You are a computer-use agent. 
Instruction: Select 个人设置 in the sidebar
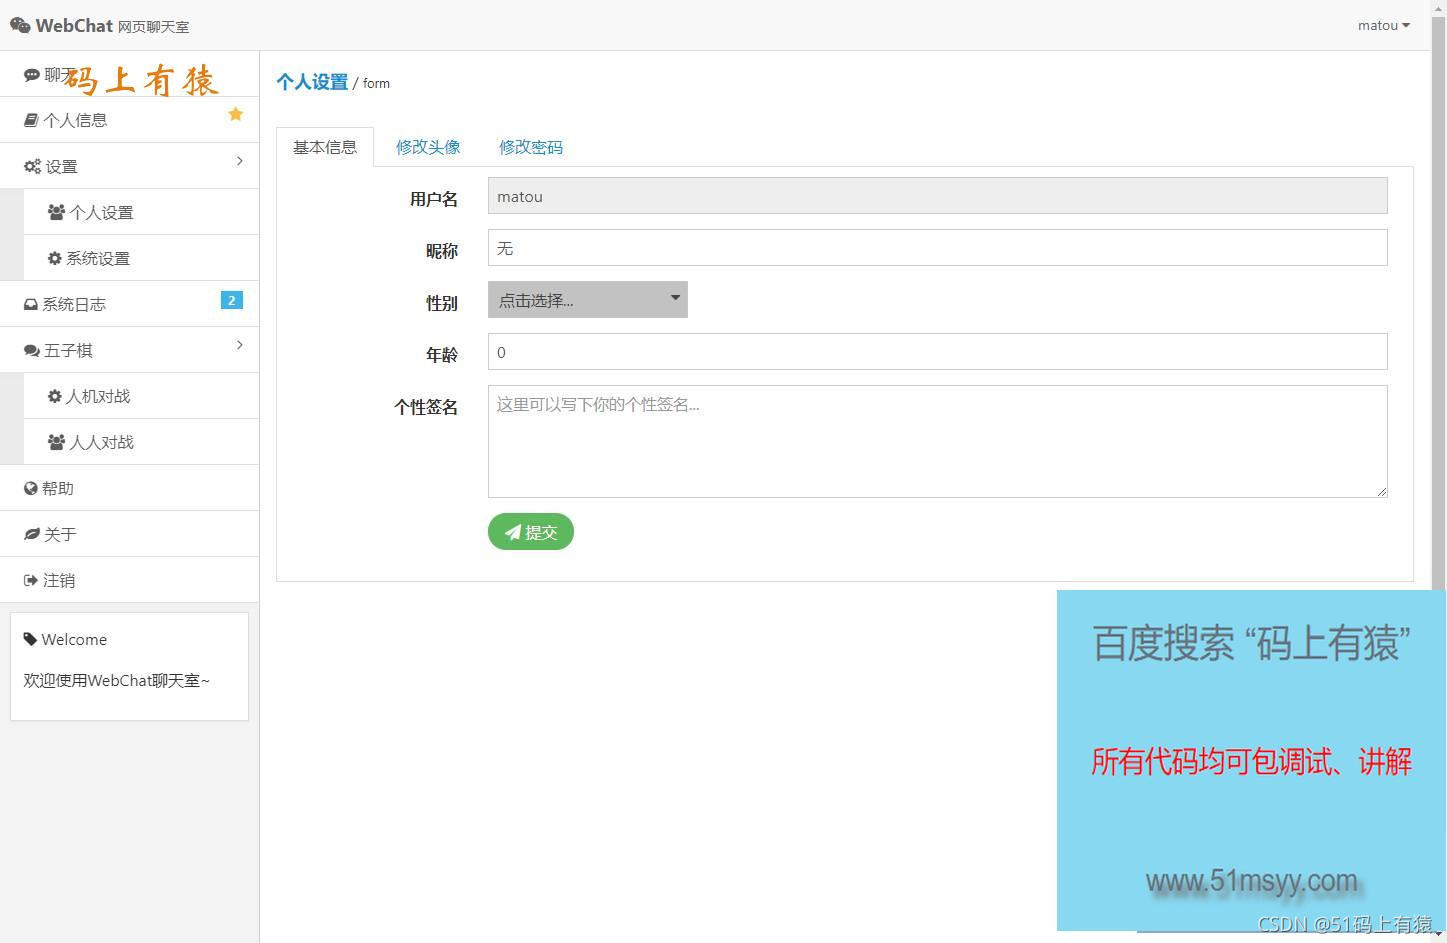click(141, 212)
